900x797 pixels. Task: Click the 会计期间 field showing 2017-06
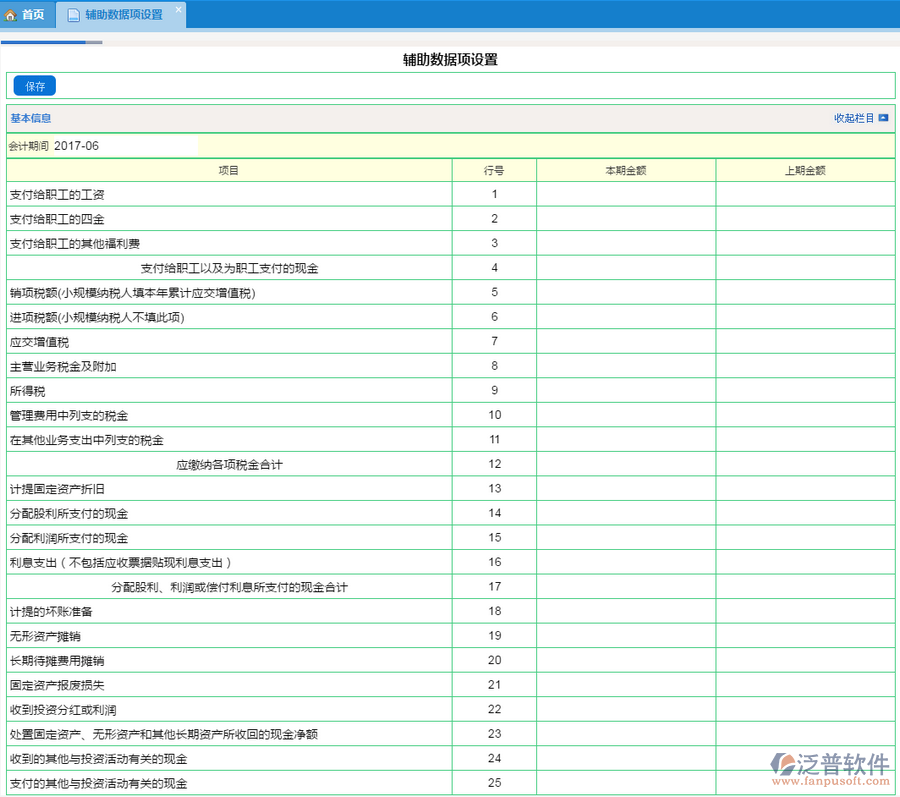tap(124, 146)
